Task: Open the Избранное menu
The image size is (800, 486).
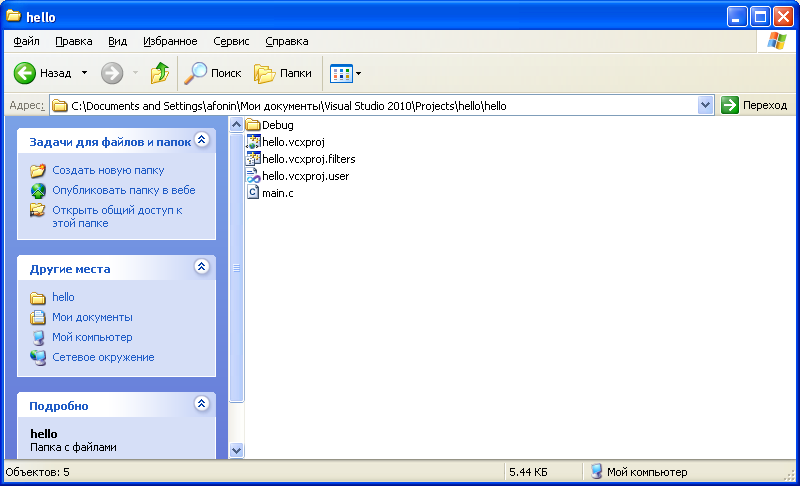Action: pos(170,41)
